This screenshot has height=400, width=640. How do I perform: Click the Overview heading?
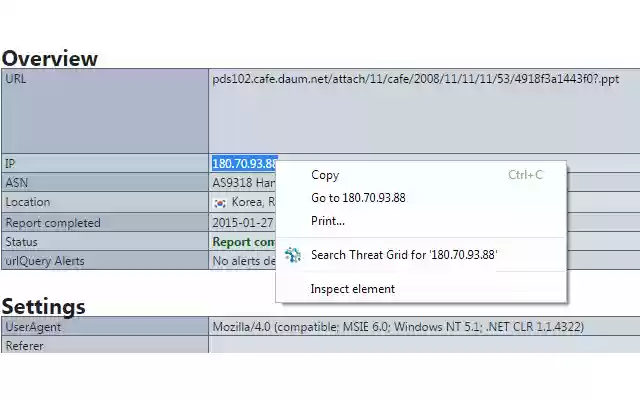pos(50,58)
